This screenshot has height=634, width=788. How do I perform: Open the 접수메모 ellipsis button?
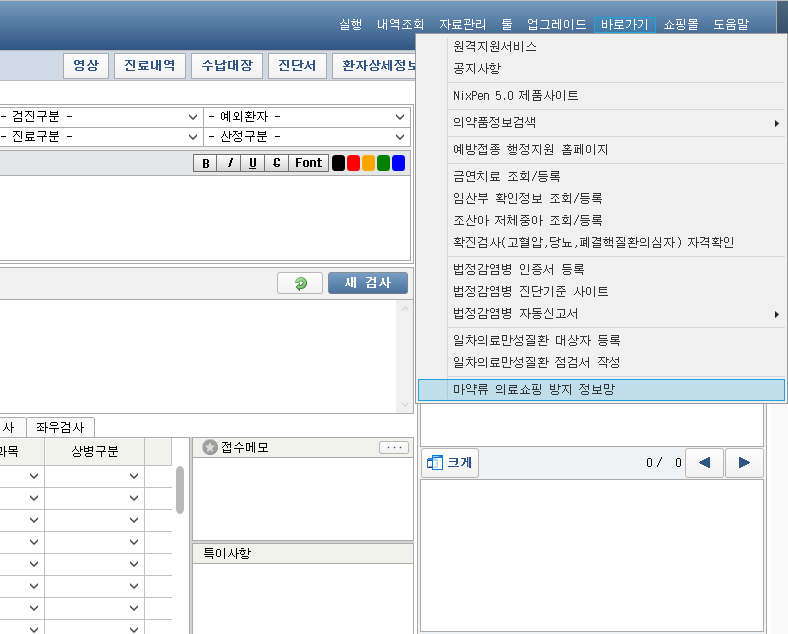394,448
